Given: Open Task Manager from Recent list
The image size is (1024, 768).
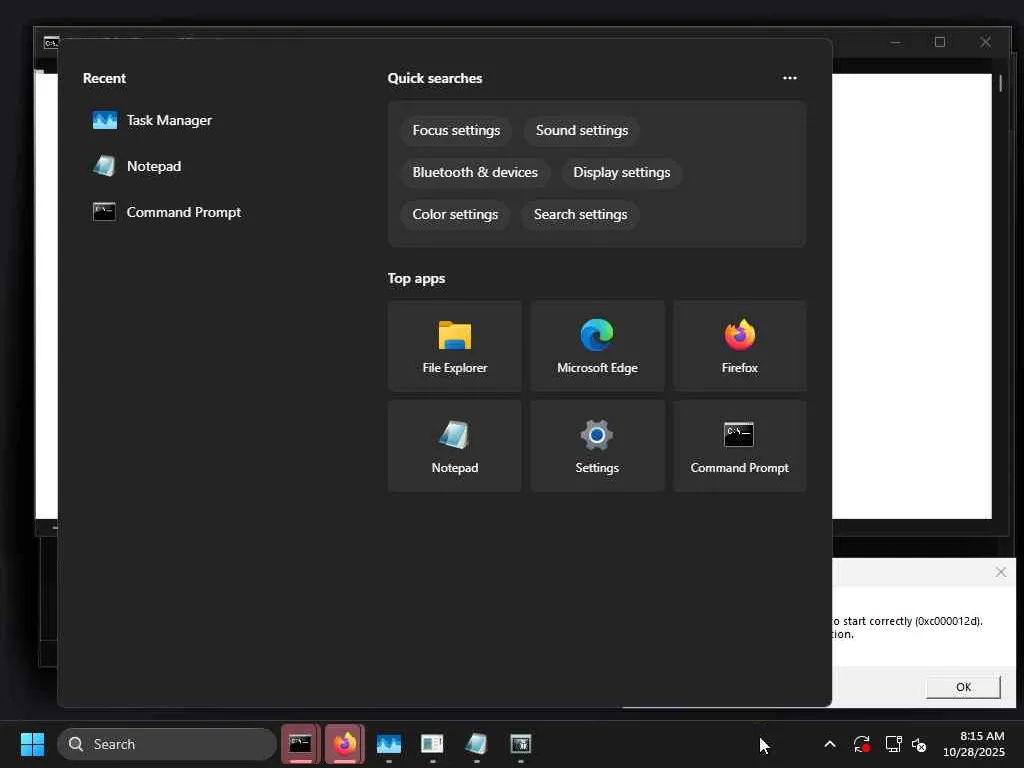Looking at the screenshot, I should pos(153,120).
